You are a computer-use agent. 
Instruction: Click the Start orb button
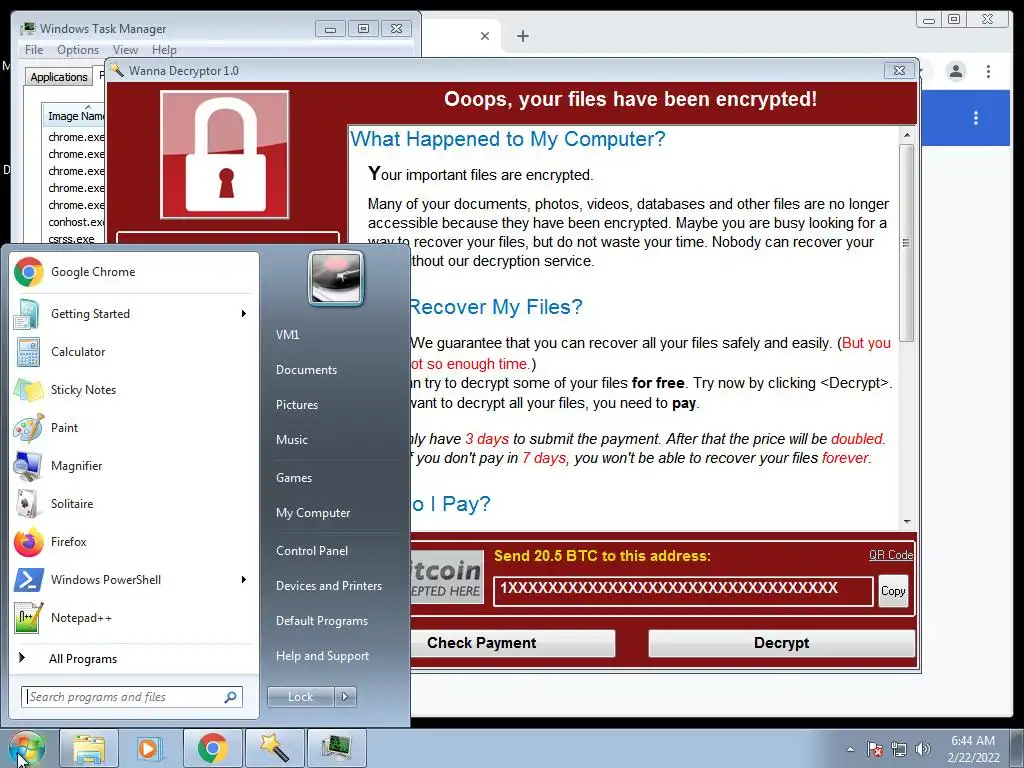[x=26, y=748]
